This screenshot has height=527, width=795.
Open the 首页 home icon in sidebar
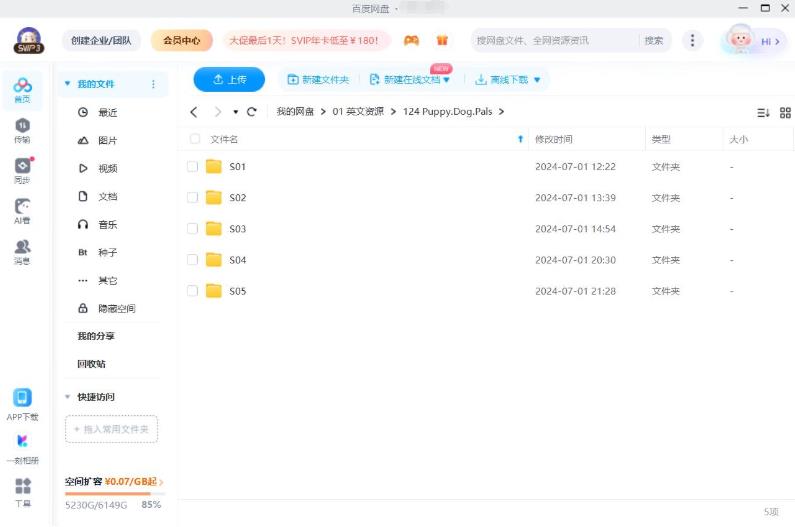(22, 90)
